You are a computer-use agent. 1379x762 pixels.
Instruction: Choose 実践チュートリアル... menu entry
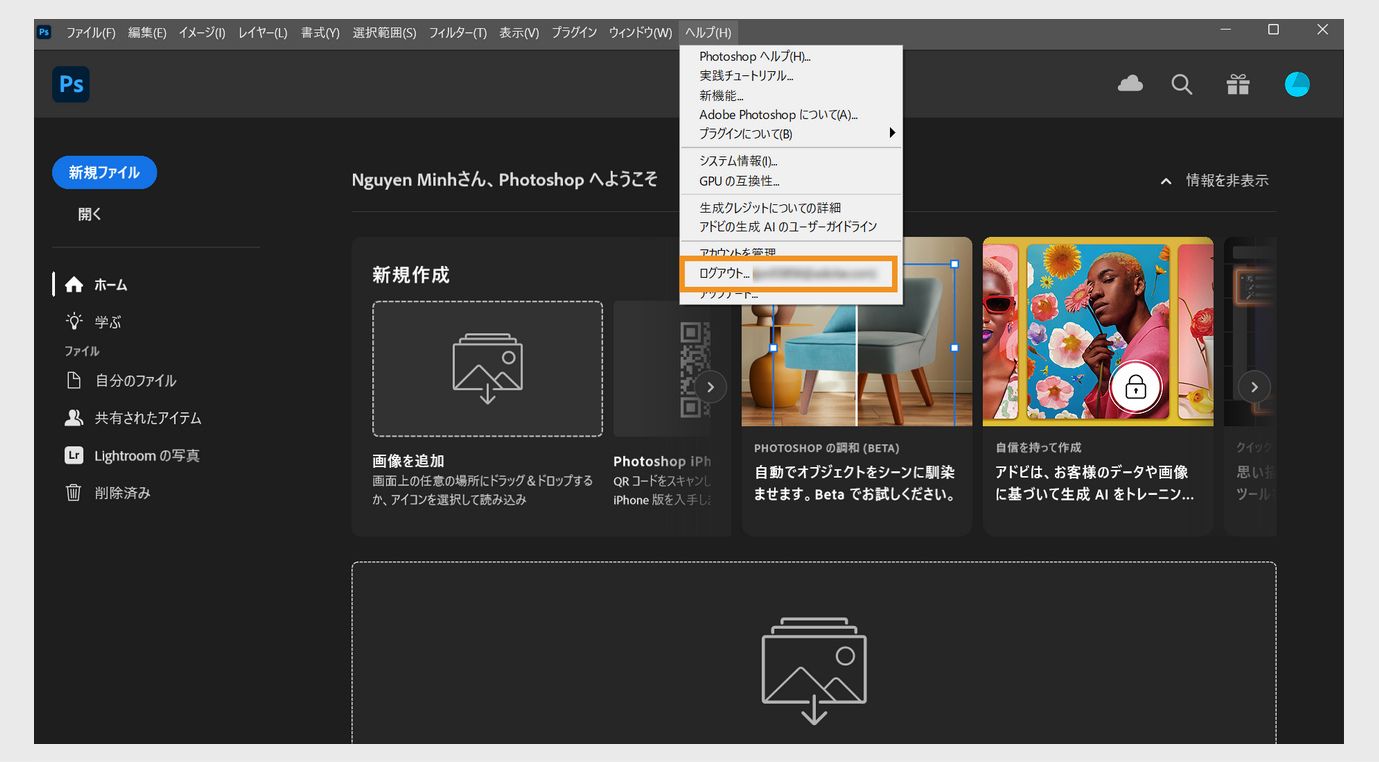791,76
